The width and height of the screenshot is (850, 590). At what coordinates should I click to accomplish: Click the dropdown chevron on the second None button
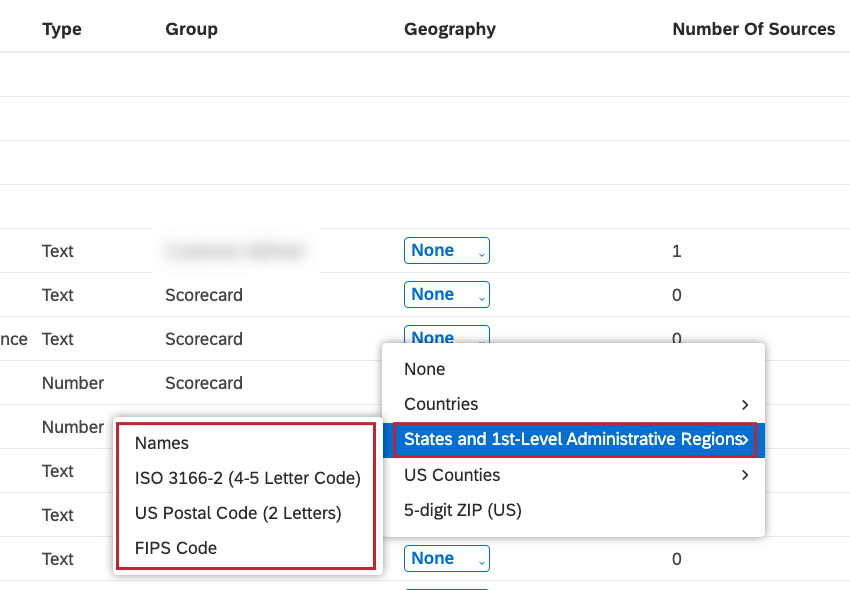pyautogui.click(x=479, y=296)
